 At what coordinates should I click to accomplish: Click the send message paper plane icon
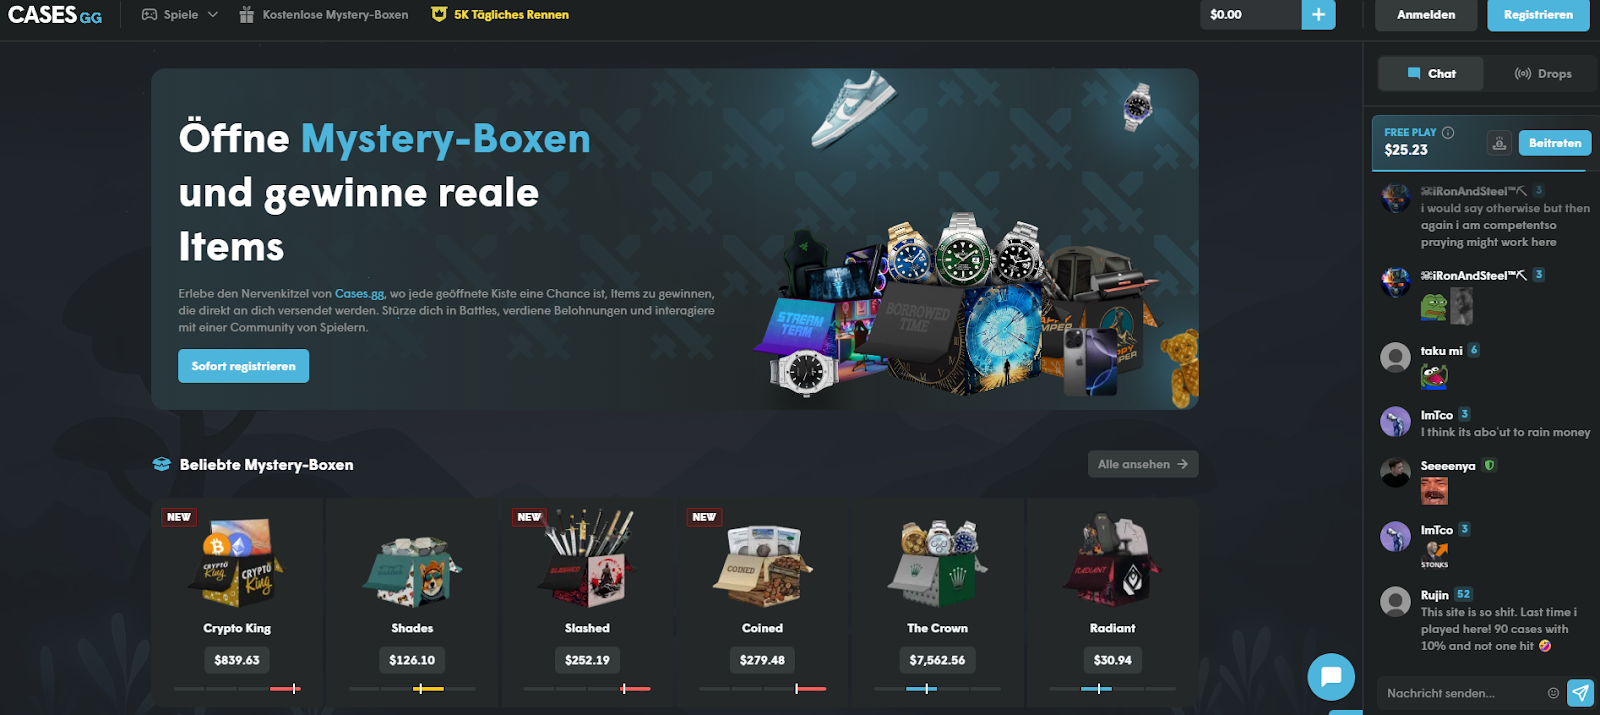(1580, 693)
